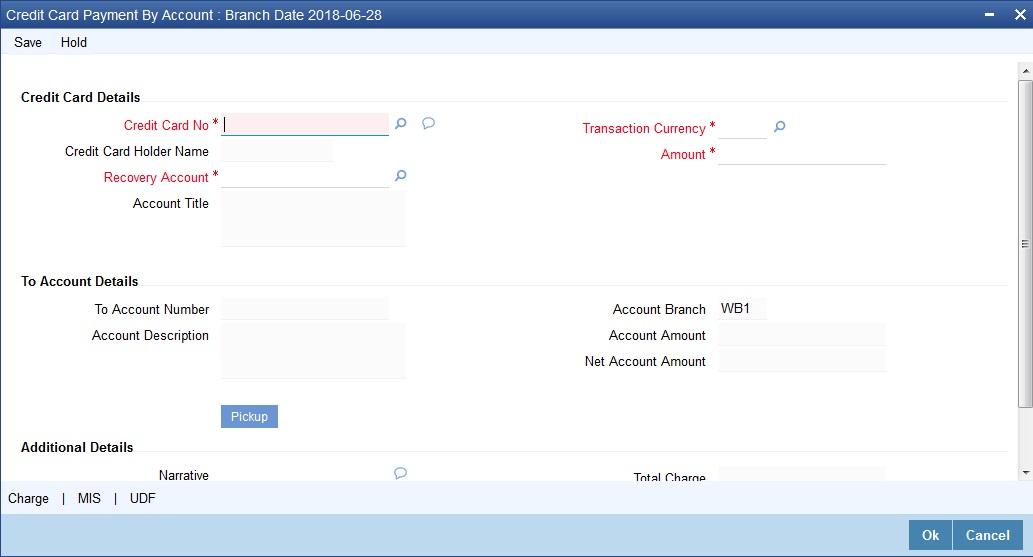
Task: Click the Account Amount label
Action: 657,335
